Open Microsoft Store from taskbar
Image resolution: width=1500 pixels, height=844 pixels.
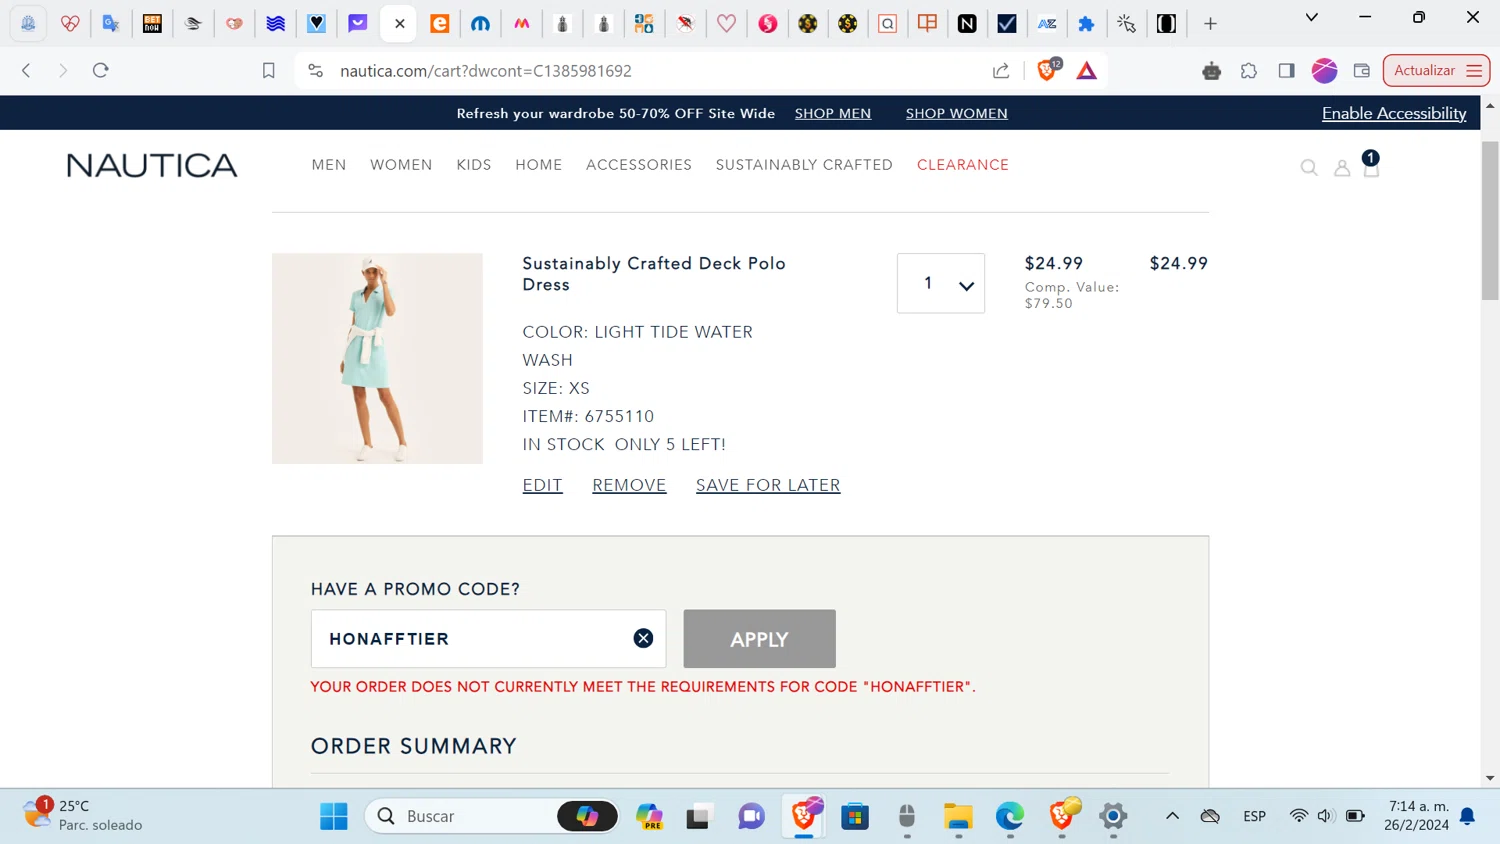click(855, 816)
